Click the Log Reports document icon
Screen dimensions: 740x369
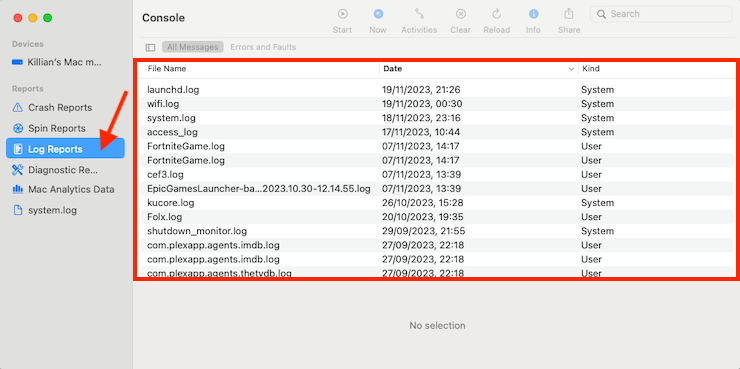(18, 149)
